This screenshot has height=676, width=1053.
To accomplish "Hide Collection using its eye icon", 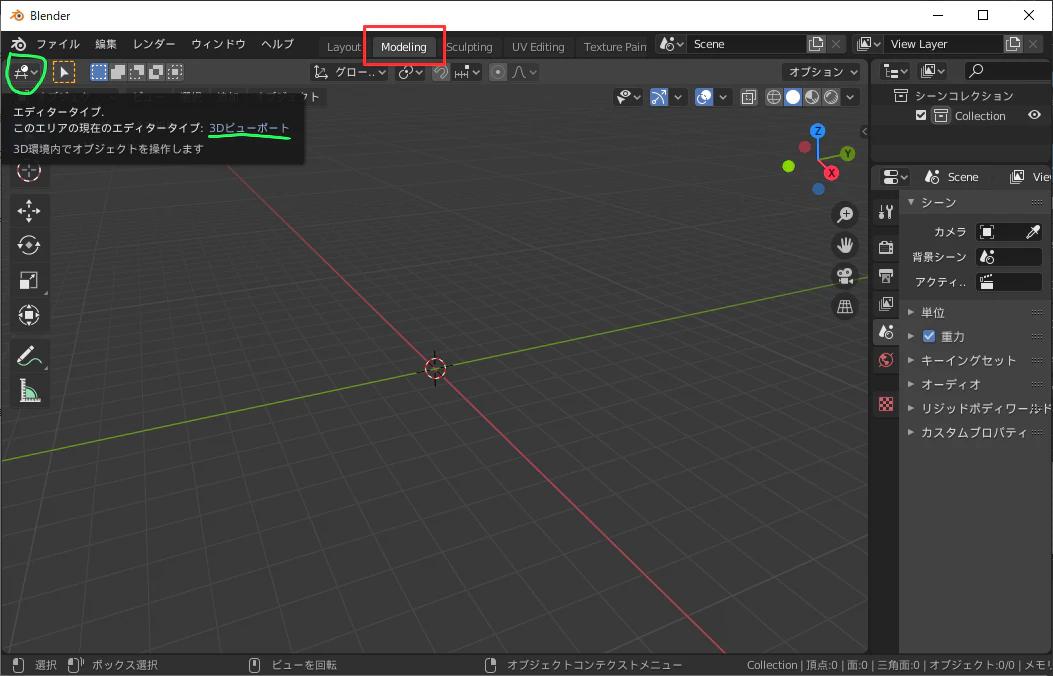I will coord(1034,115).
